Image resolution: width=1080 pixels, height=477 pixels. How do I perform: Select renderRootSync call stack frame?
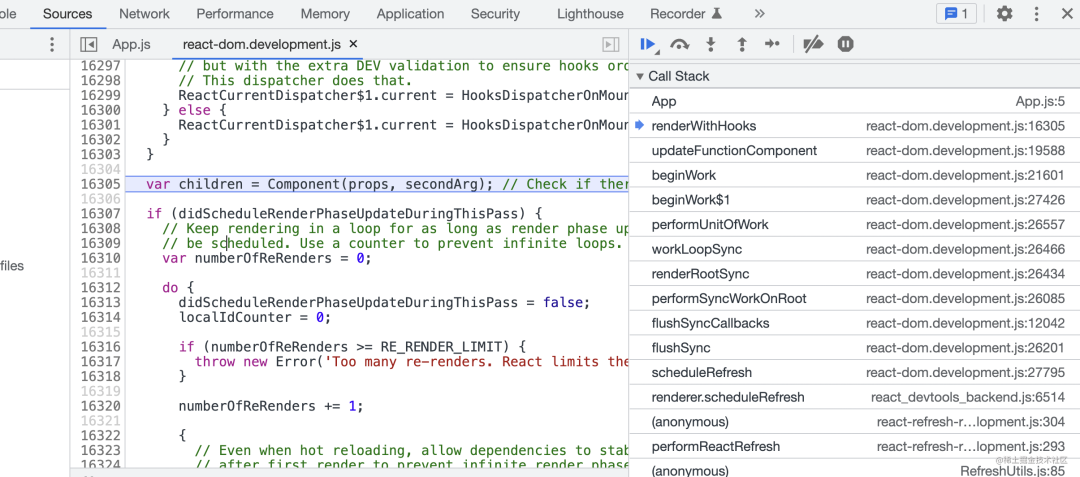pos(854,274)
